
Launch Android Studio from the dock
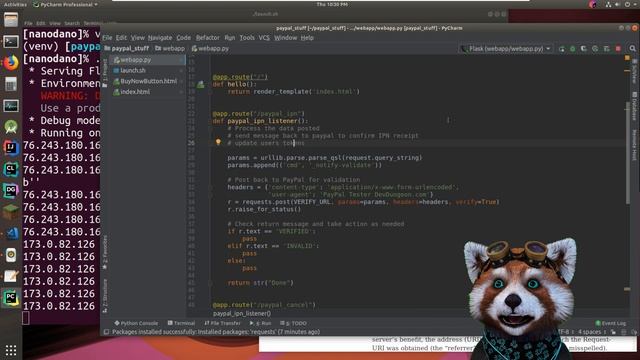11,127
